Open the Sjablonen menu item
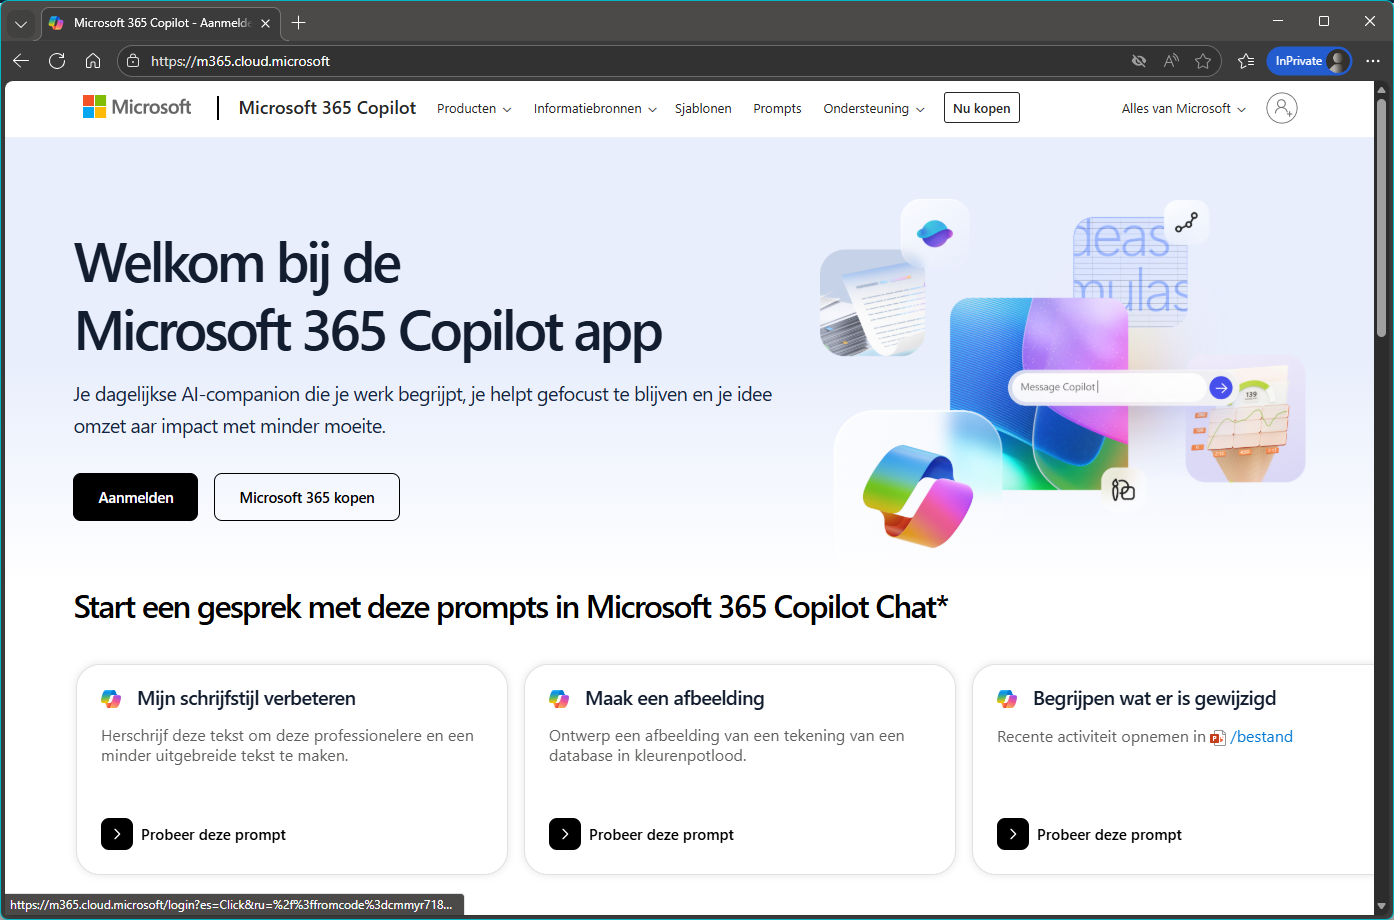Image resolution: width=1394 pixels, height=920 pixels. [703, 109]
